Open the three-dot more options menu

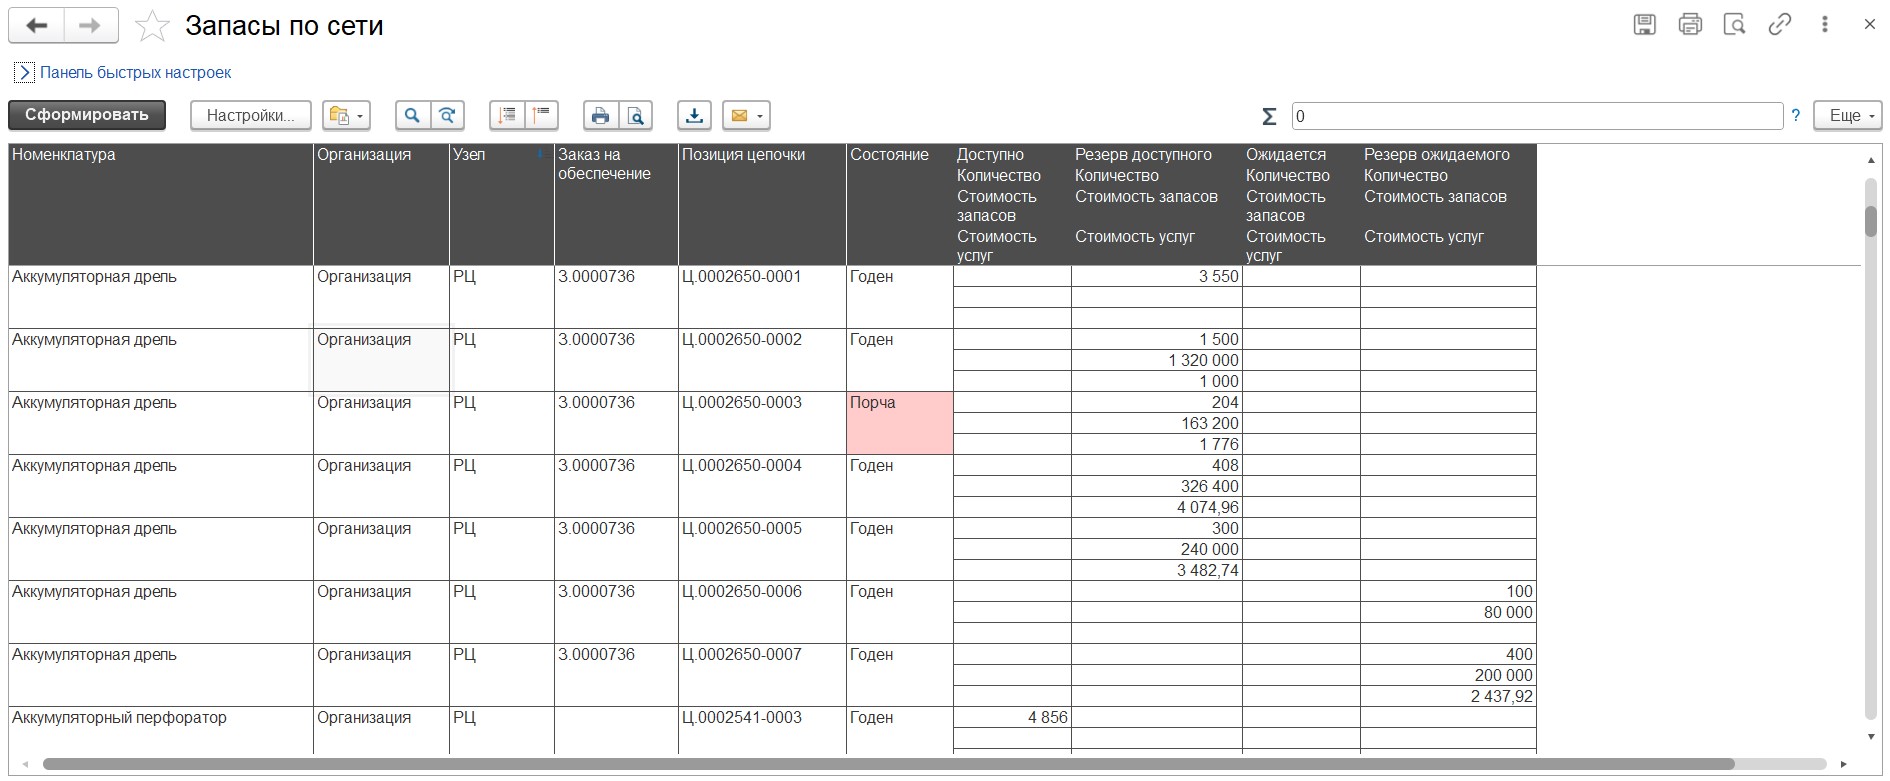click(1824, 25)
